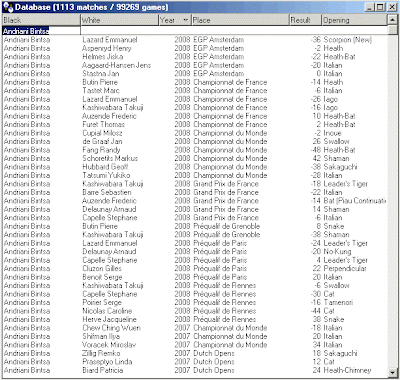Viewport: 400px width, 380px height.
Task: Sort by the Result column header
Action: [305, 20]
